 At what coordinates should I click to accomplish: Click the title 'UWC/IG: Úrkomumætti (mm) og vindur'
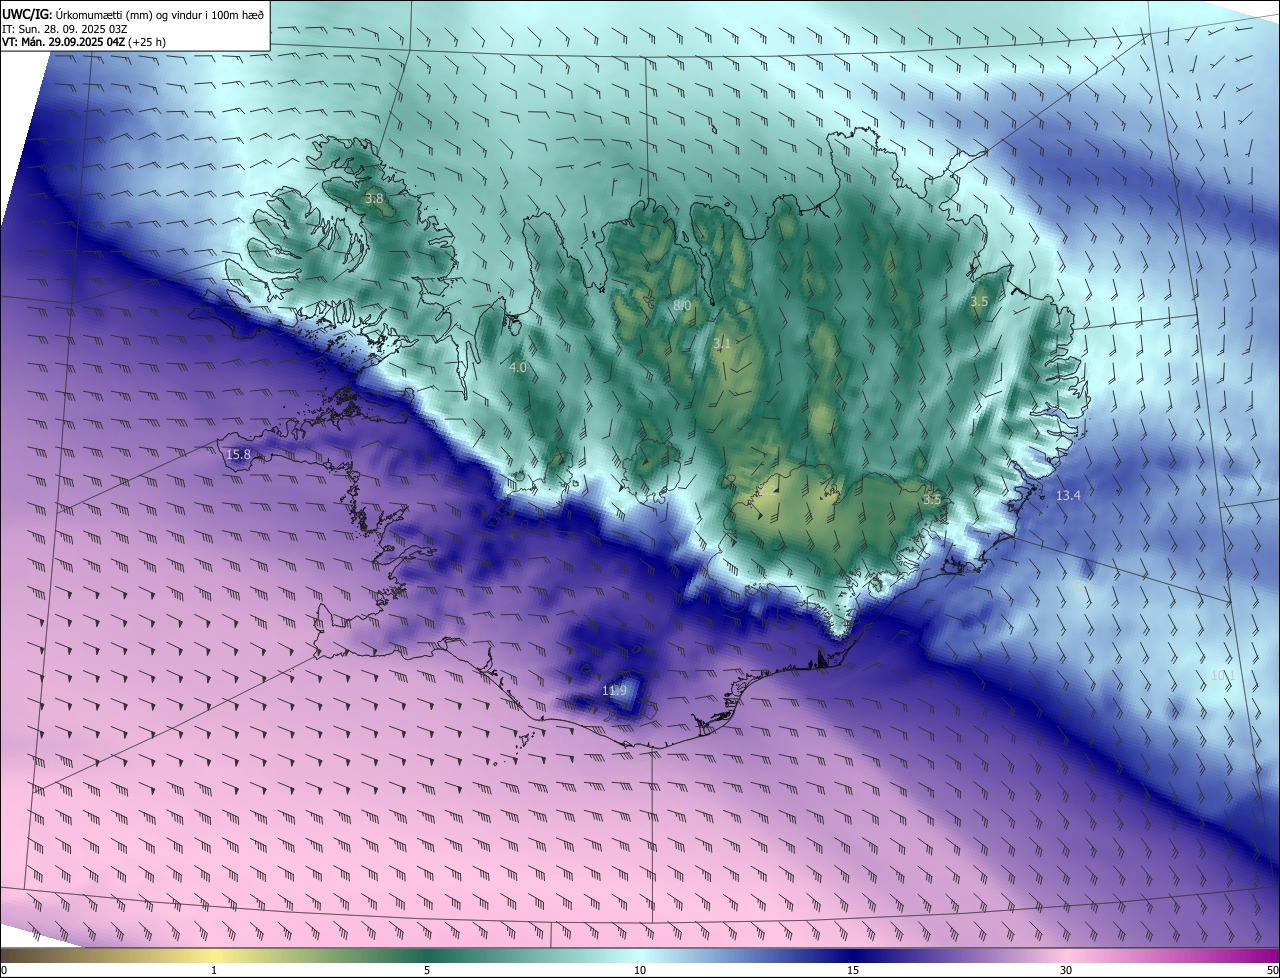click(x=133, y=14)
